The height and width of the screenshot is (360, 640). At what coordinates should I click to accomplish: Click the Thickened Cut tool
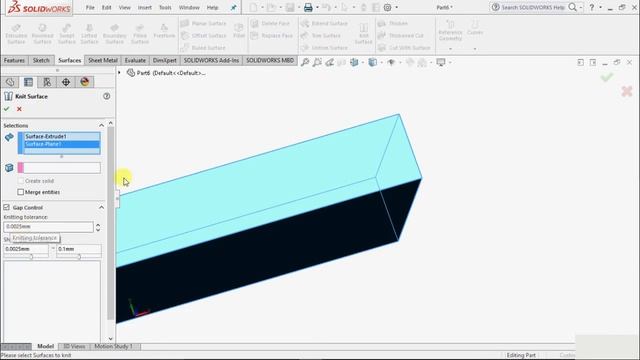tap(400, 36)
